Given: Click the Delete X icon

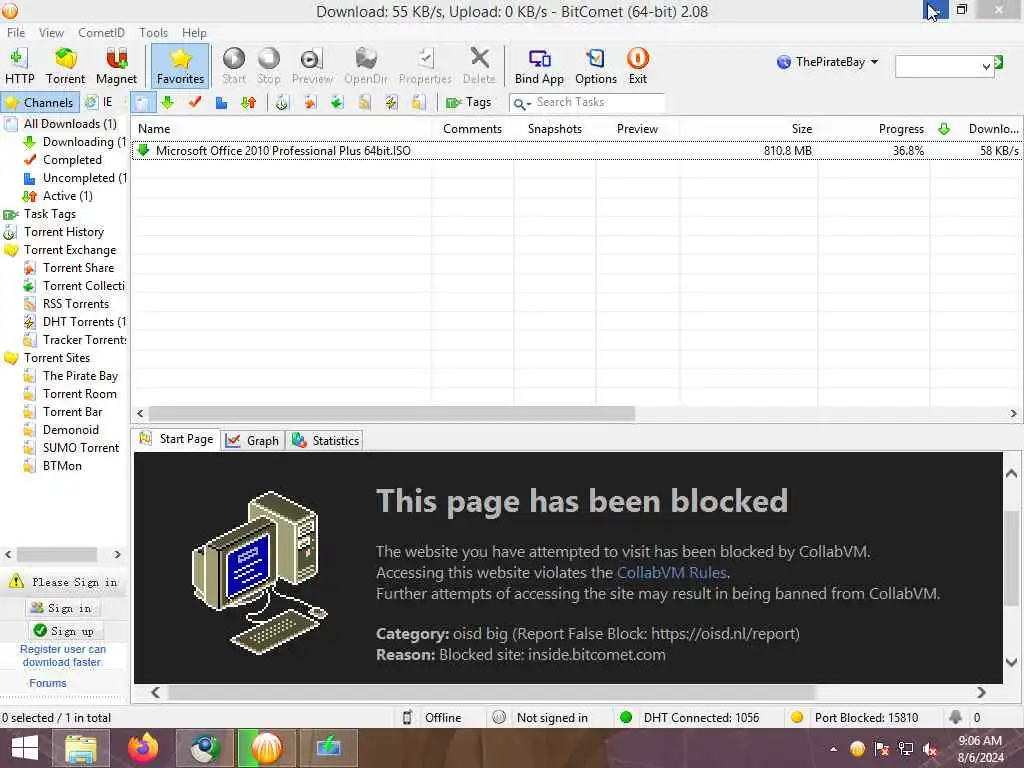Looking at the screenshot, I should pos(479,65).
